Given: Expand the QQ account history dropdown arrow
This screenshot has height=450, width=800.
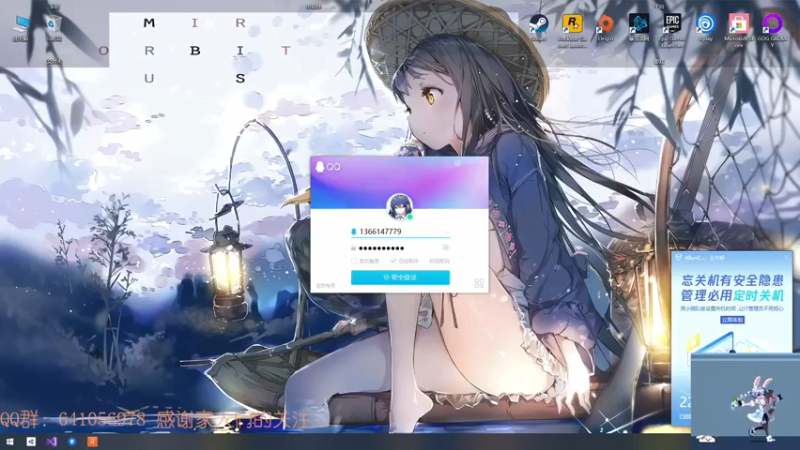Looking at the screenshot, I should [446, 232].
